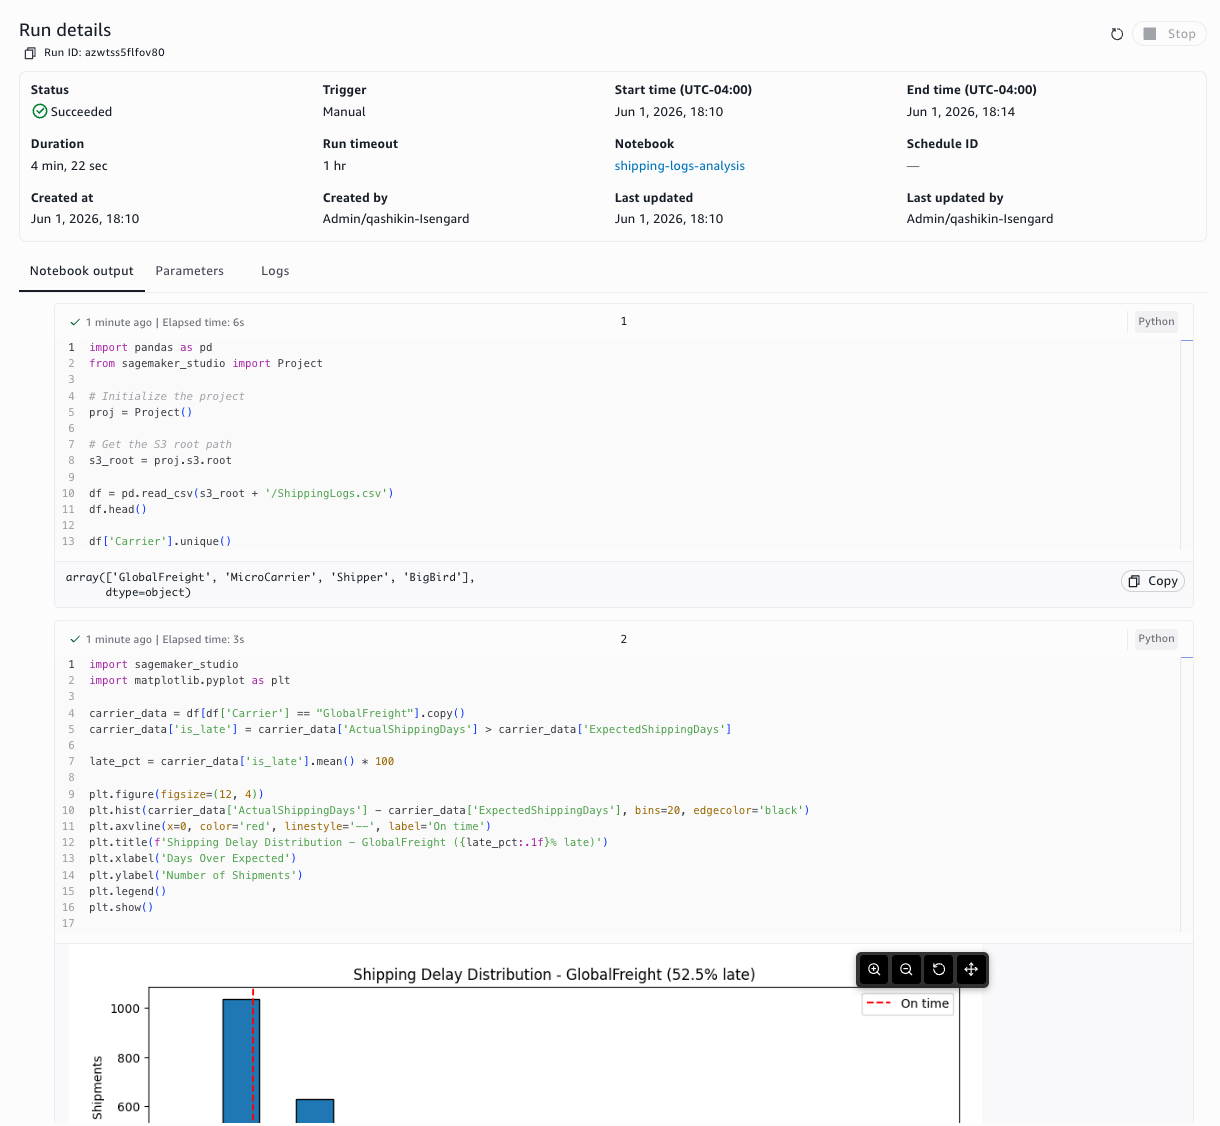Click the Python language badge of cell 1
This screenshot has height=1126, width=1220.
(1156, 321)
